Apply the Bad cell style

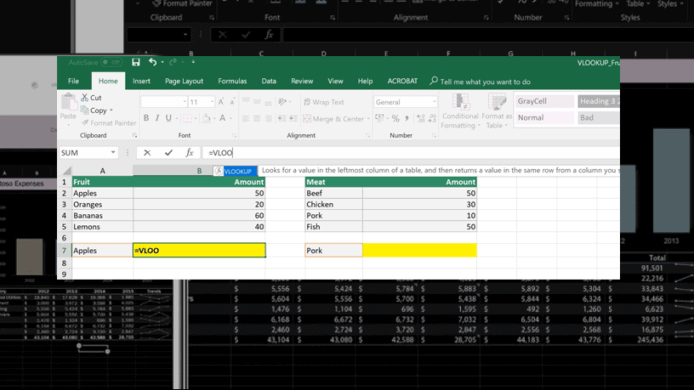point(598,117)
